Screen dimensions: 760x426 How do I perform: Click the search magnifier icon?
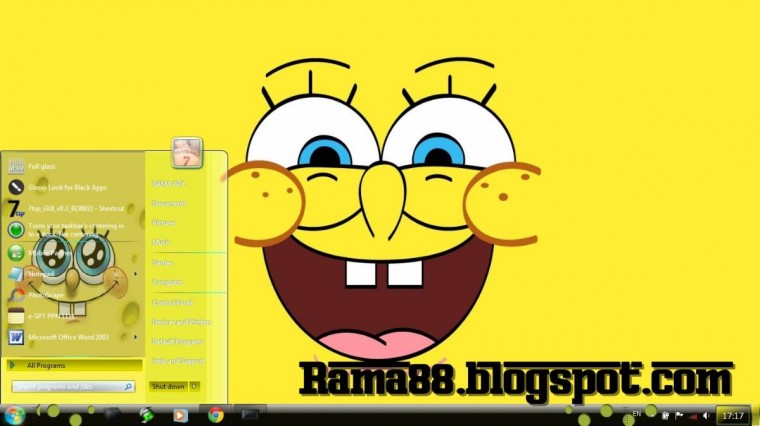pos(128,387)
